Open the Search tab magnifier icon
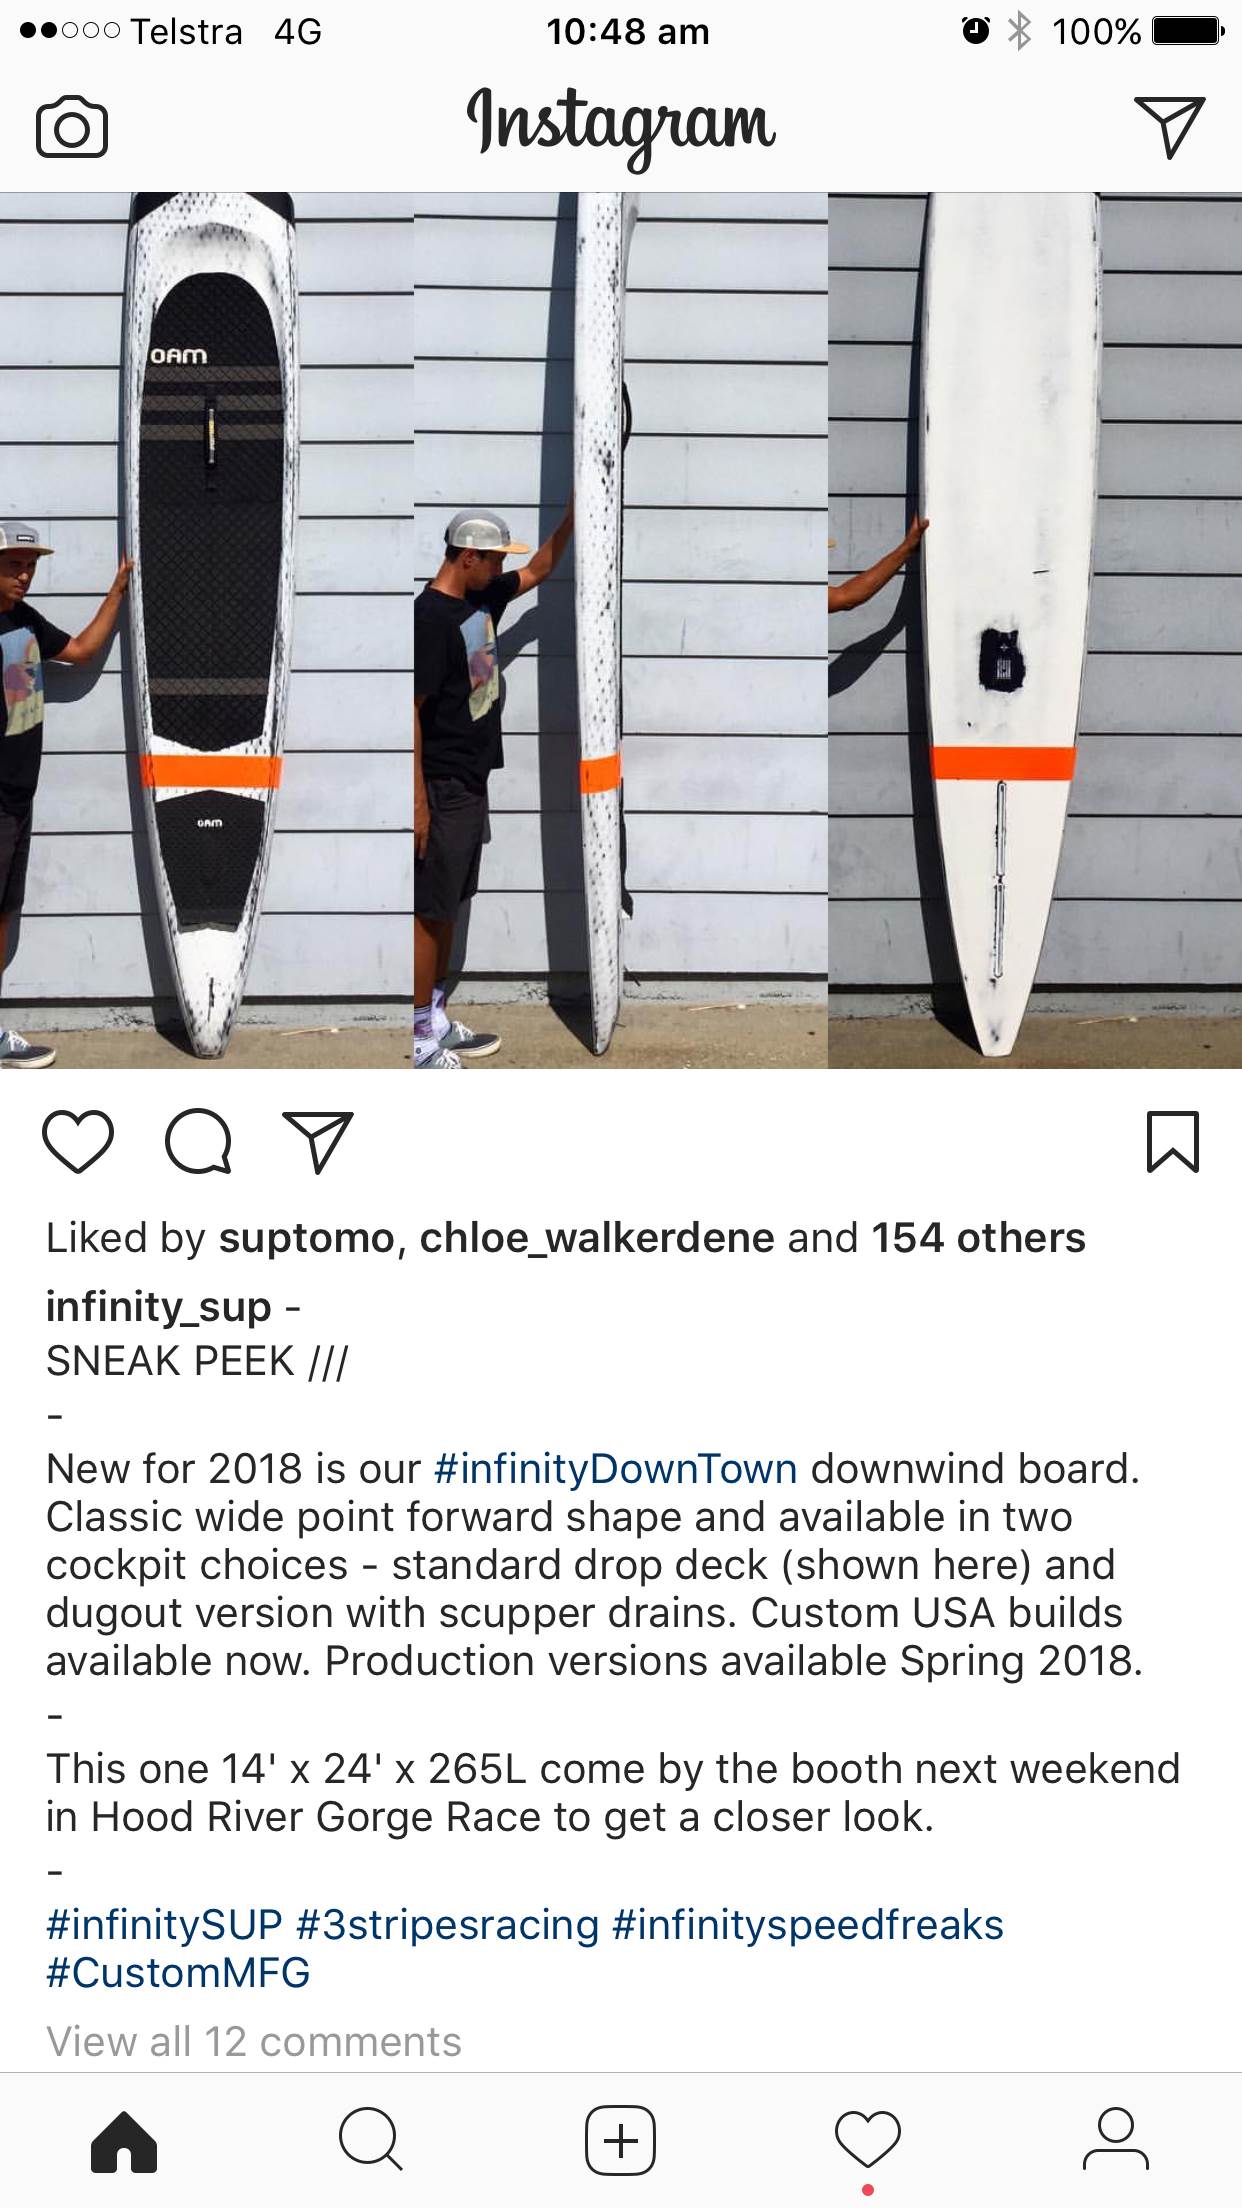This screenshot has height=2208, width=1242. tap(371, 2141)
